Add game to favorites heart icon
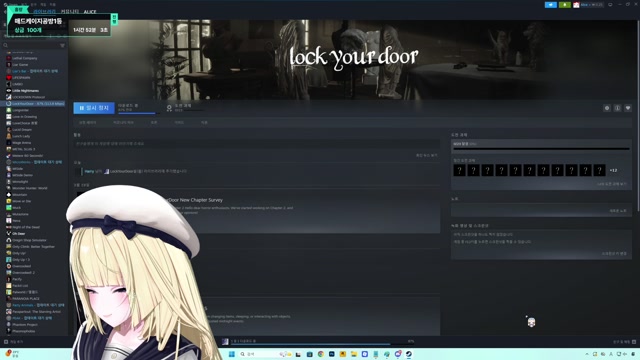This screenshot has height=360, width=640. point(628,108)
